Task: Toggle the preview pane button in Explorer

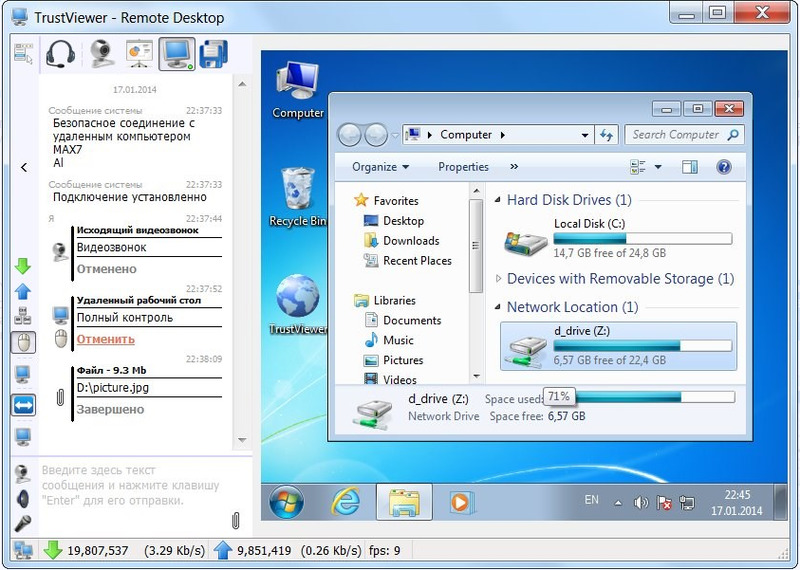Action: pyautogui.click(x=690, y=167)
